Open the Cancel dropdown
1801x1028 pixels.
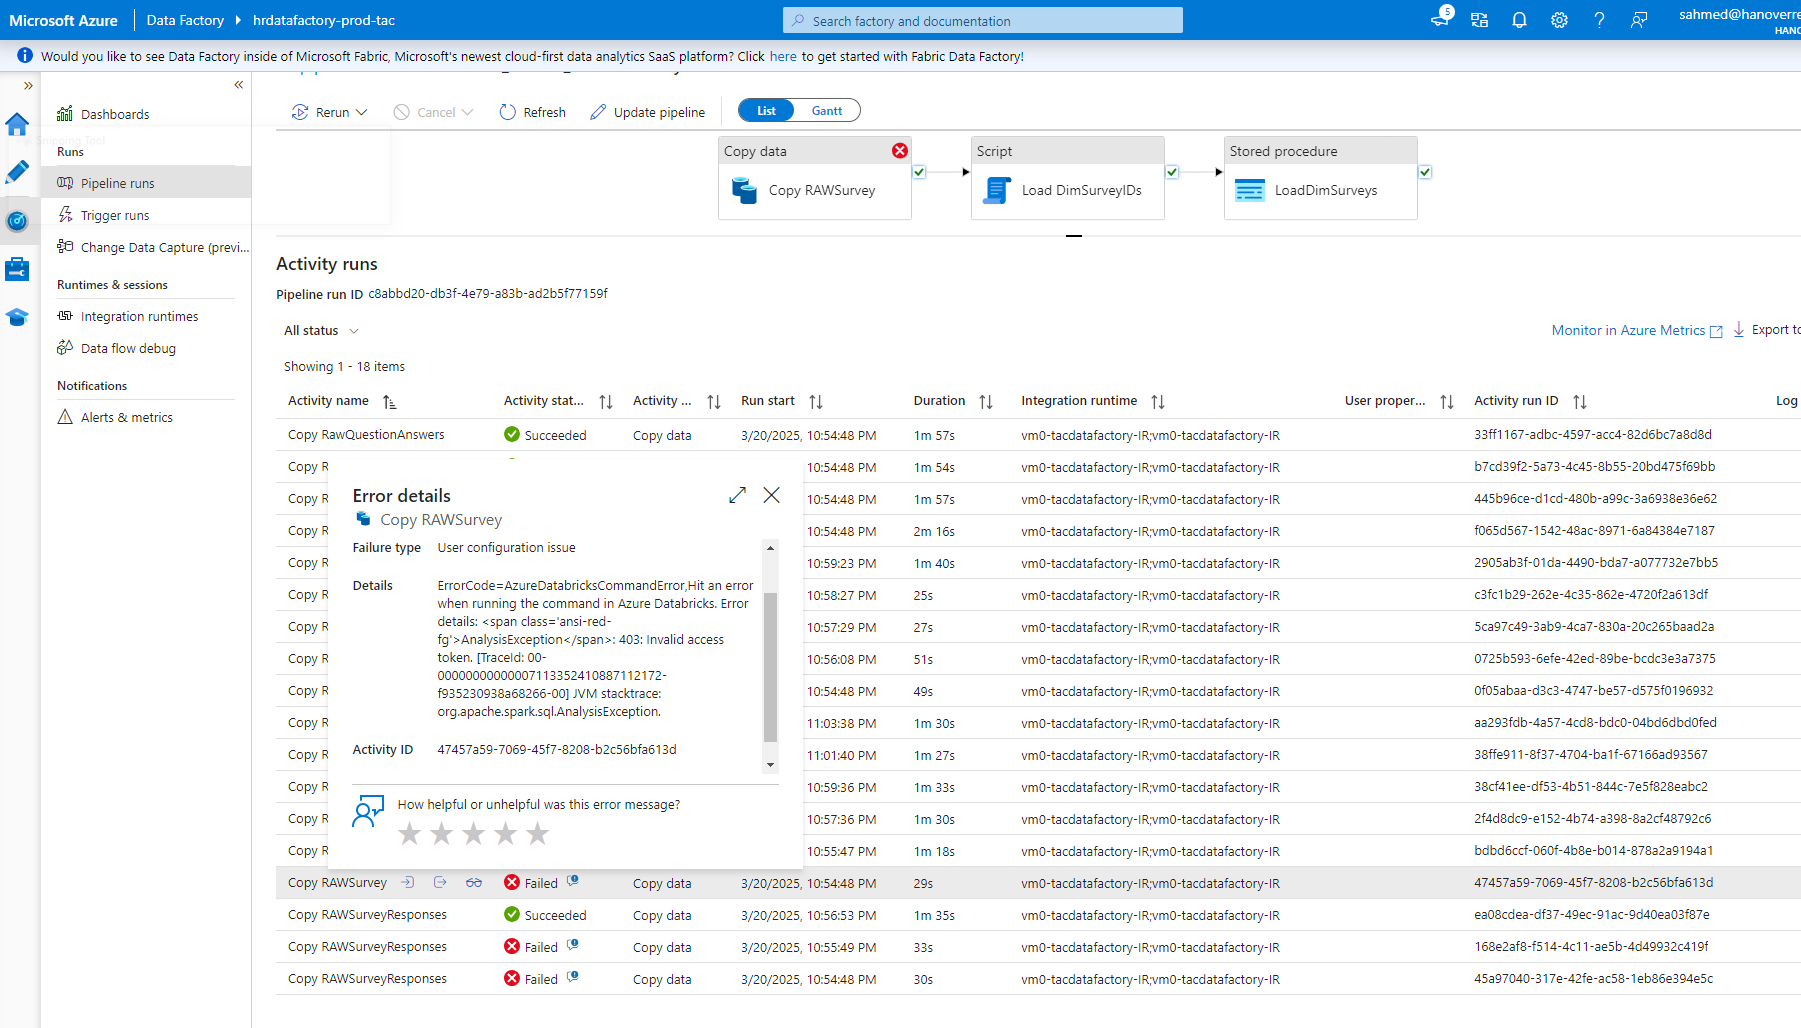pyautogui.click(x=434, y=112)
